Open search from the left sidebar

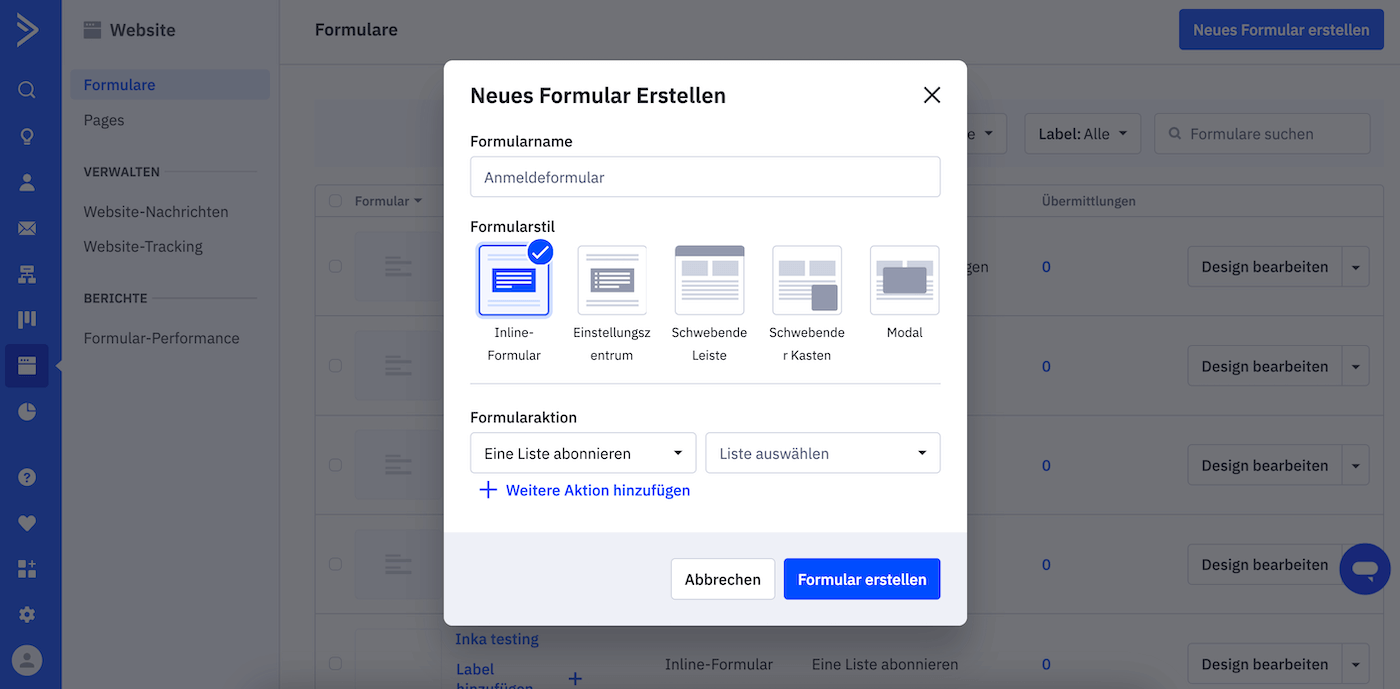coord(27,90)
